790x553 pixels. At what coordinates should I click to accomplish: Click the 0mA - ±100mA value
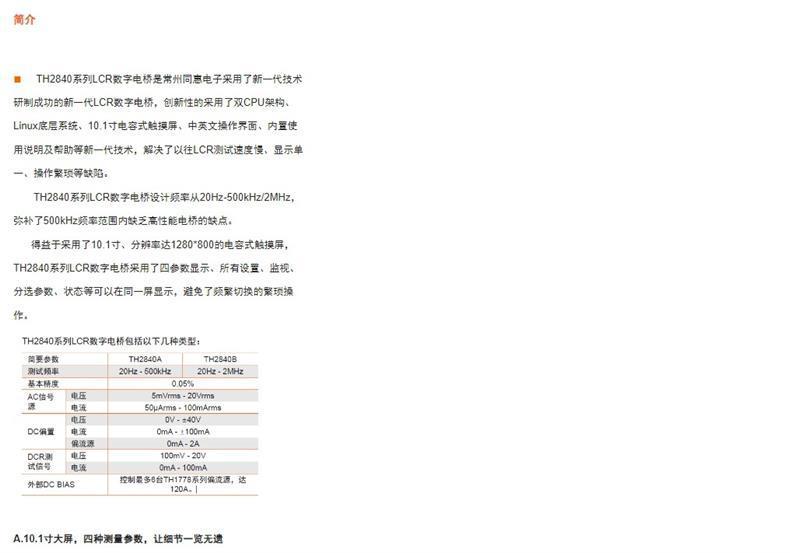coord(183,432)
